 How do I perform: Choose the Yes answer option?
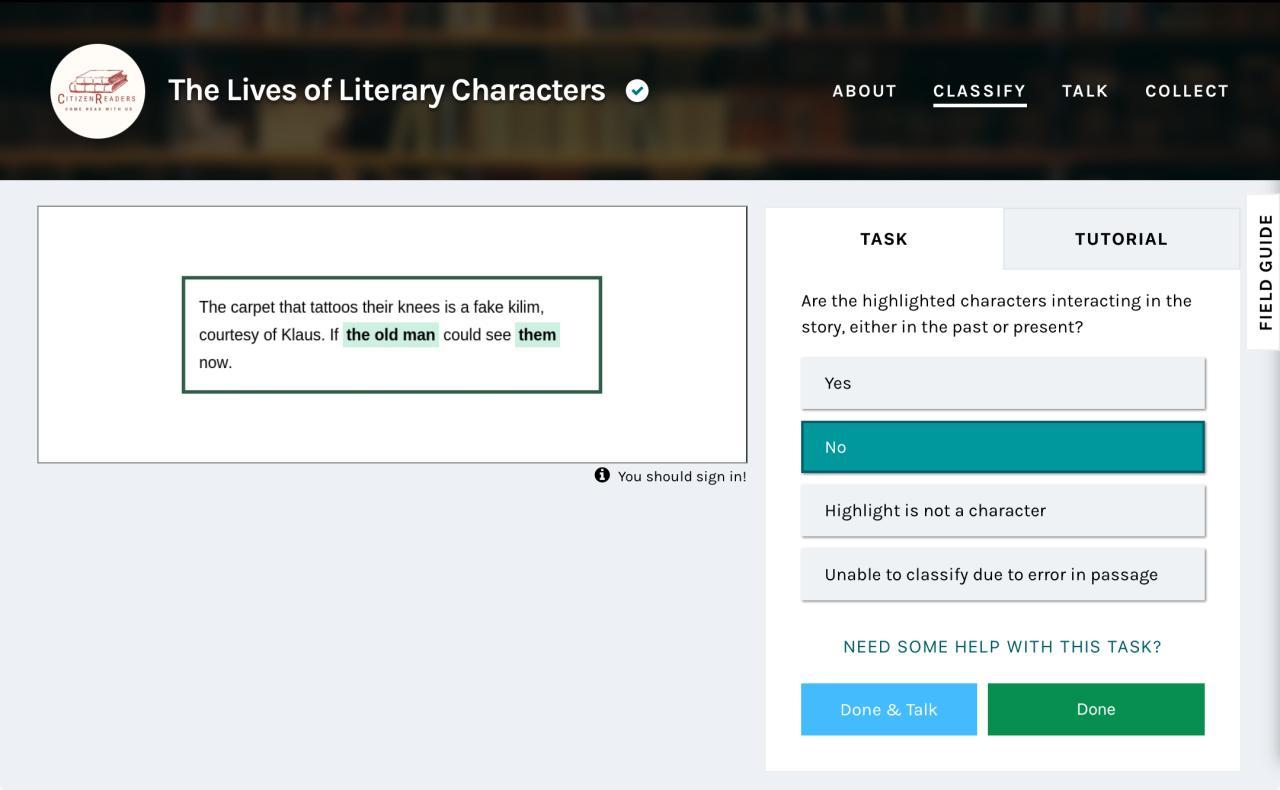pyautogui.click(x=1002, y=383)
